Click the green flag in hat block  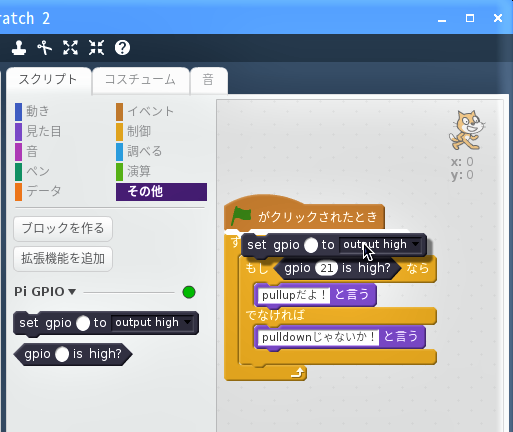pos(241,216)
